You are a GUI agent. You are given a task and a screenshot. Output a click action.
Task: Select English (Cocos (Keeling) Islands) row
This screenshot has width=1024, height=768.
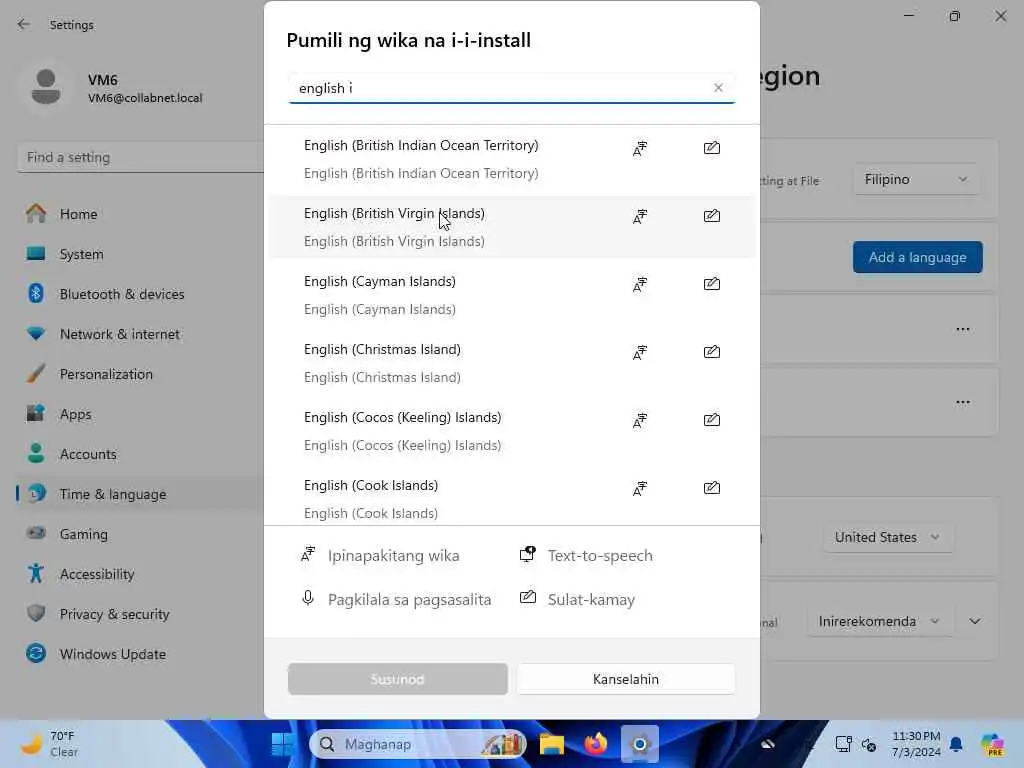point(511,430)
